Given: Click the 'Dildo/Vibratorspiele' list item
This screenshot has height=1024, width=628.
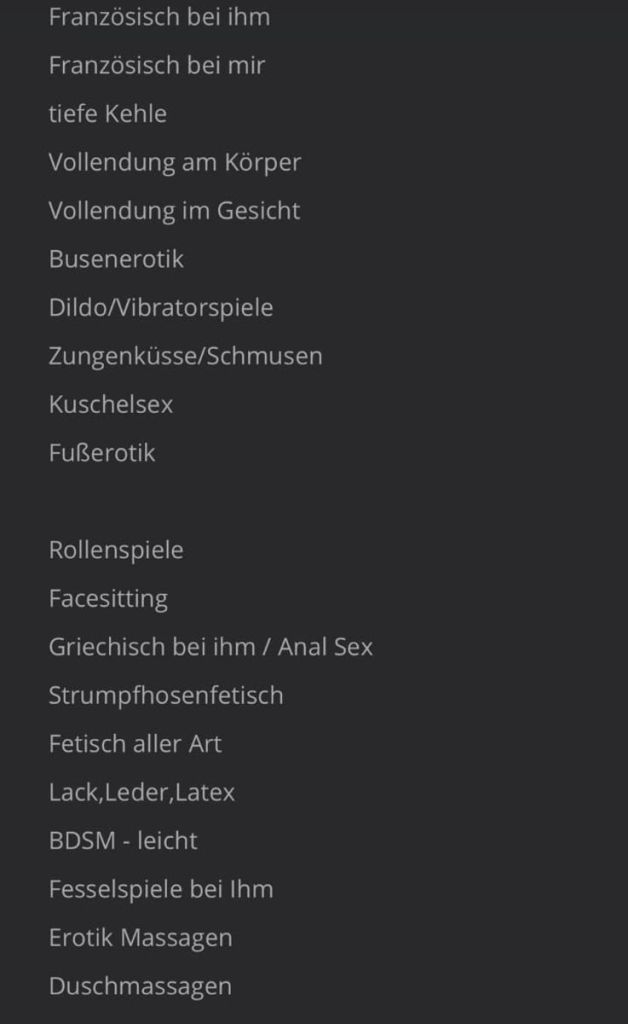Looking at the screenshot, I should coord(160,308).
